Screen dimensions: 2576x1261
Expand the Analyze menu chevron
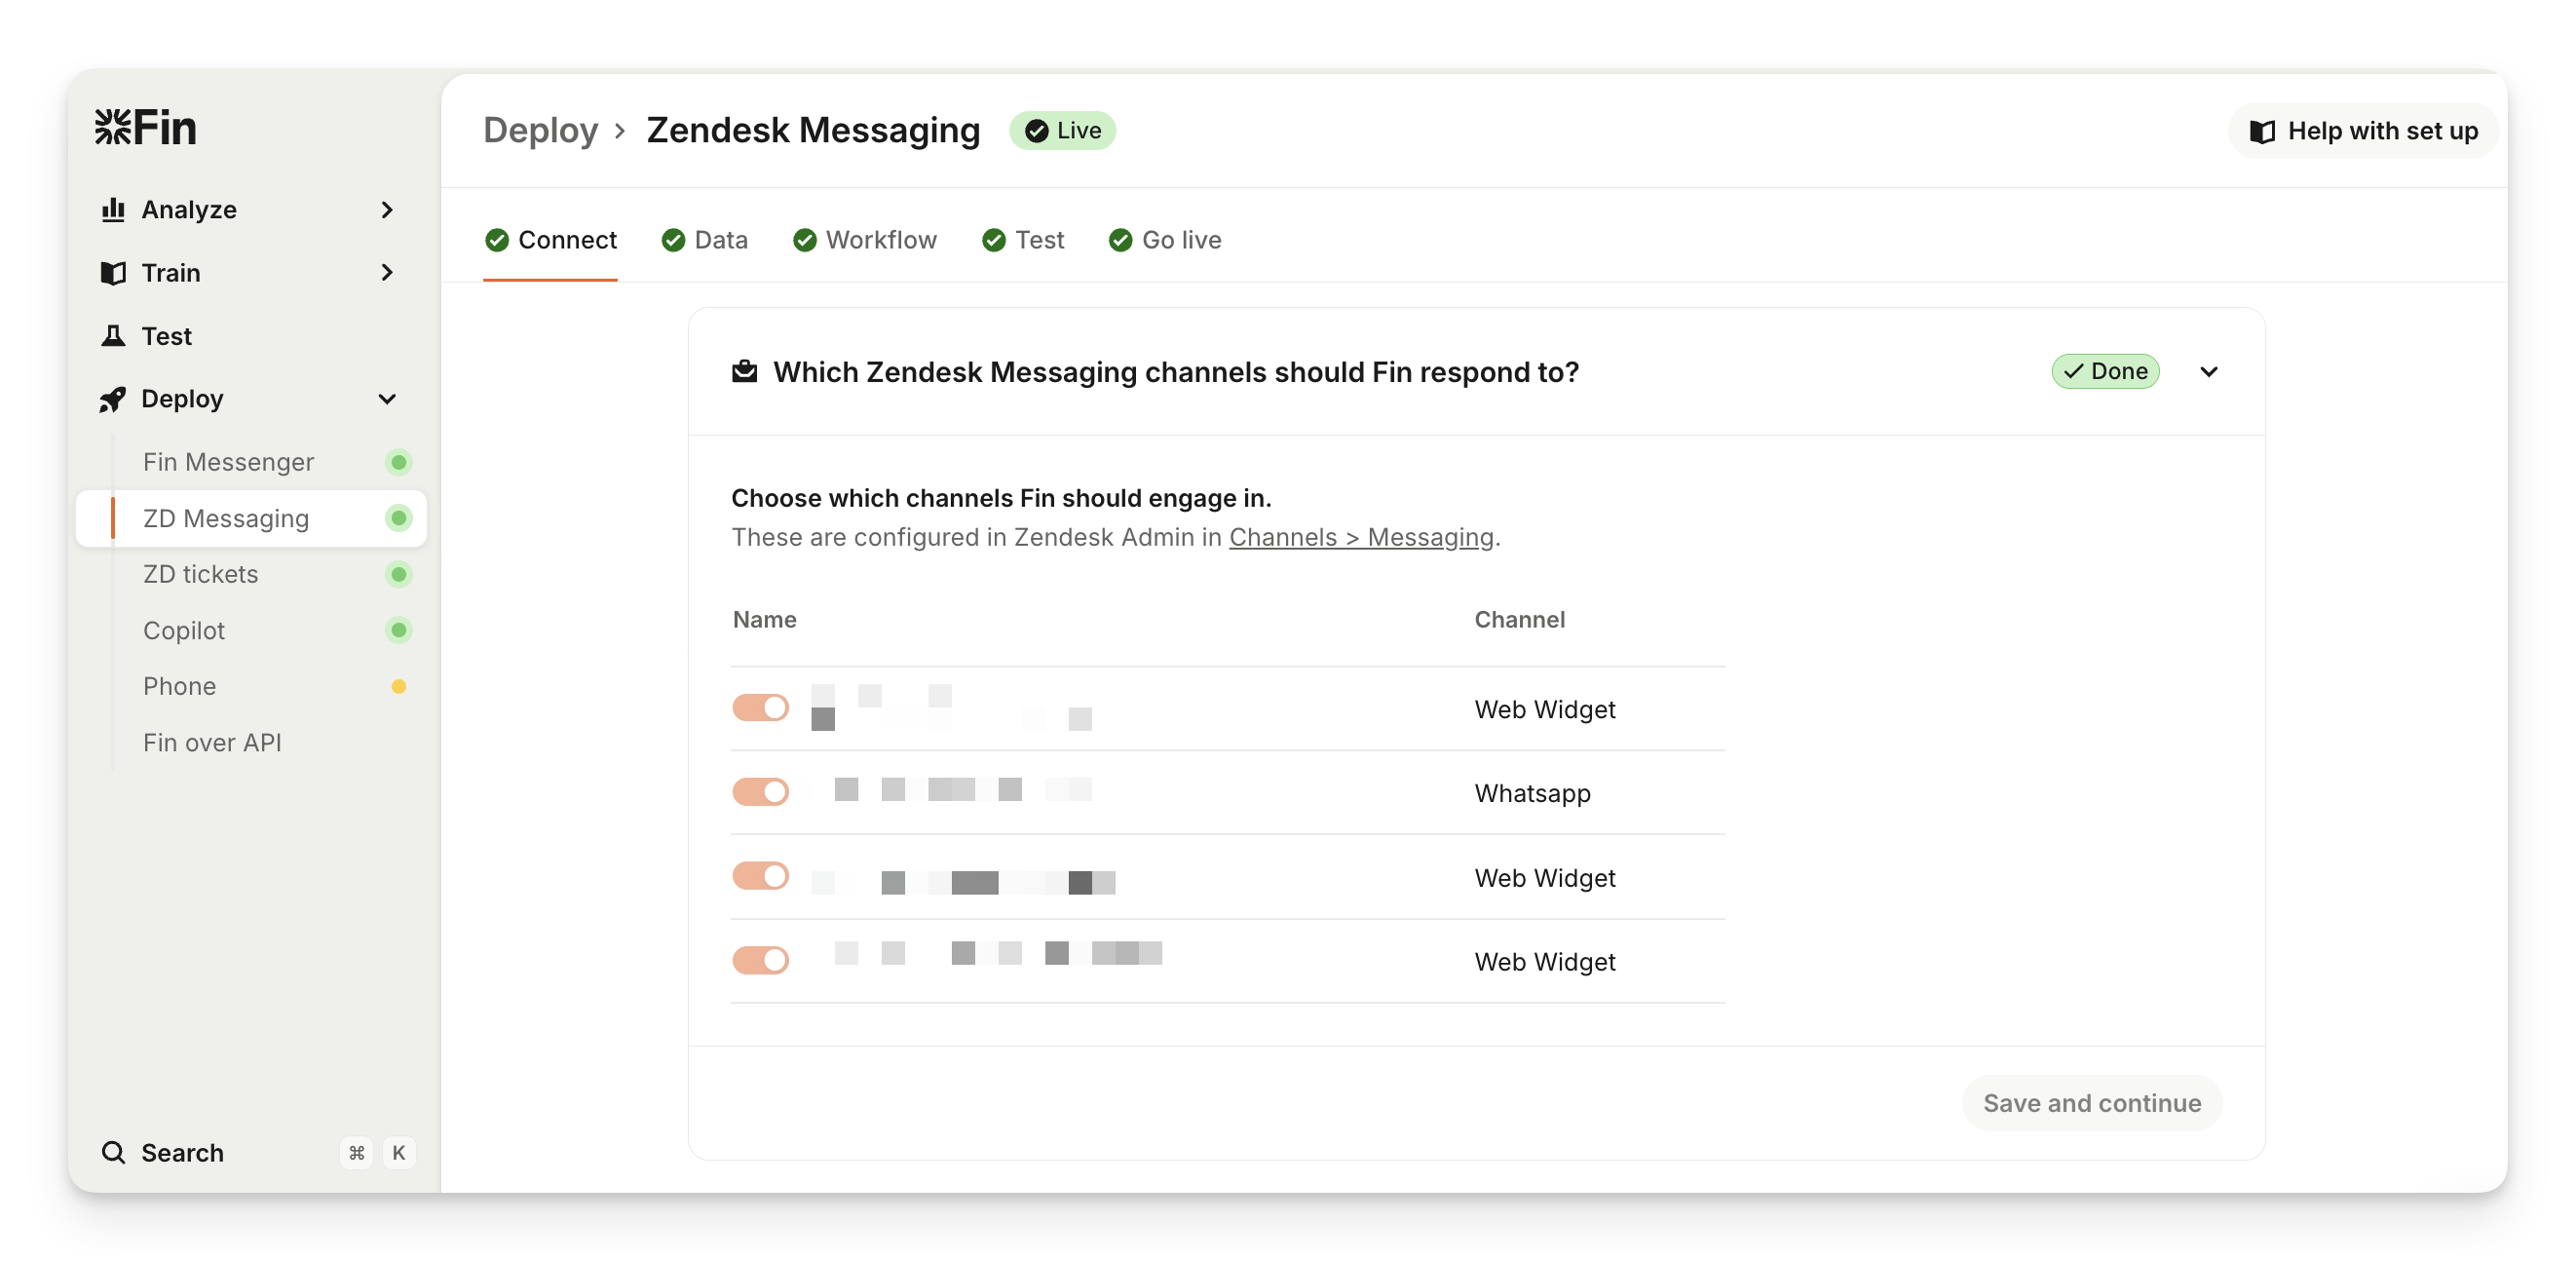387,210
